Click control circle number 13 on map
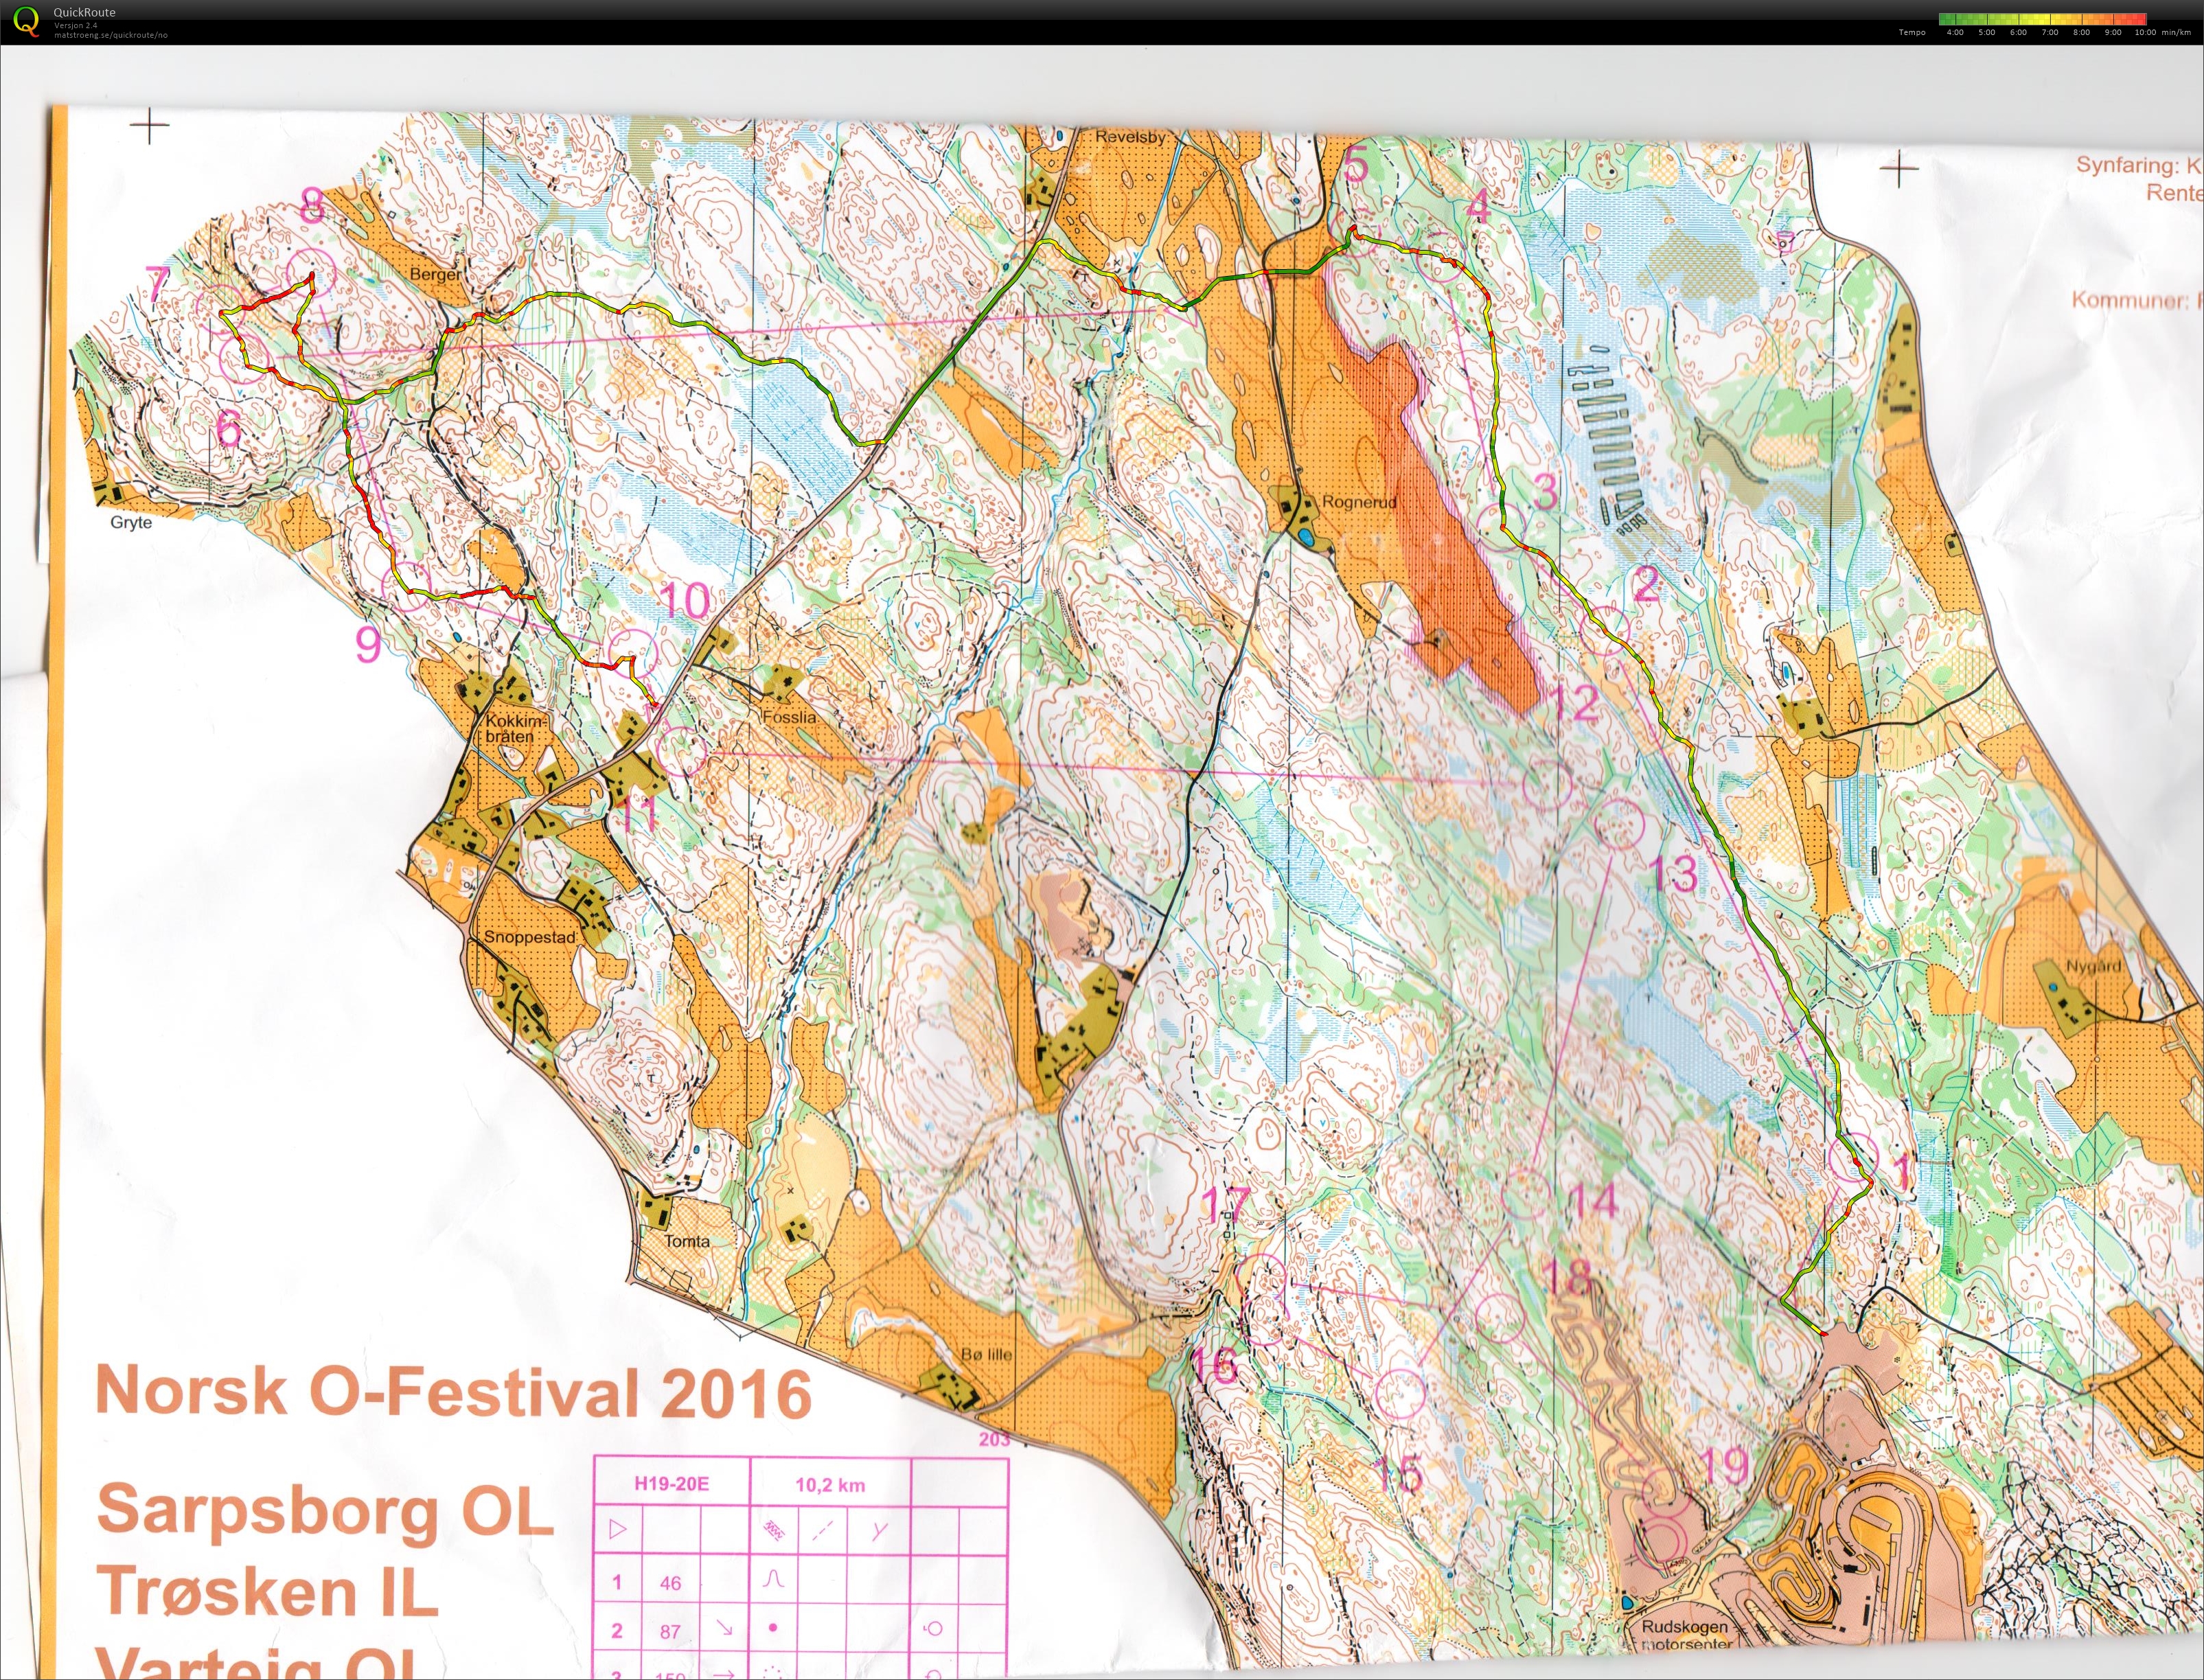Viewport: 2204px width, 1680px height. [x=1620, y=824]
